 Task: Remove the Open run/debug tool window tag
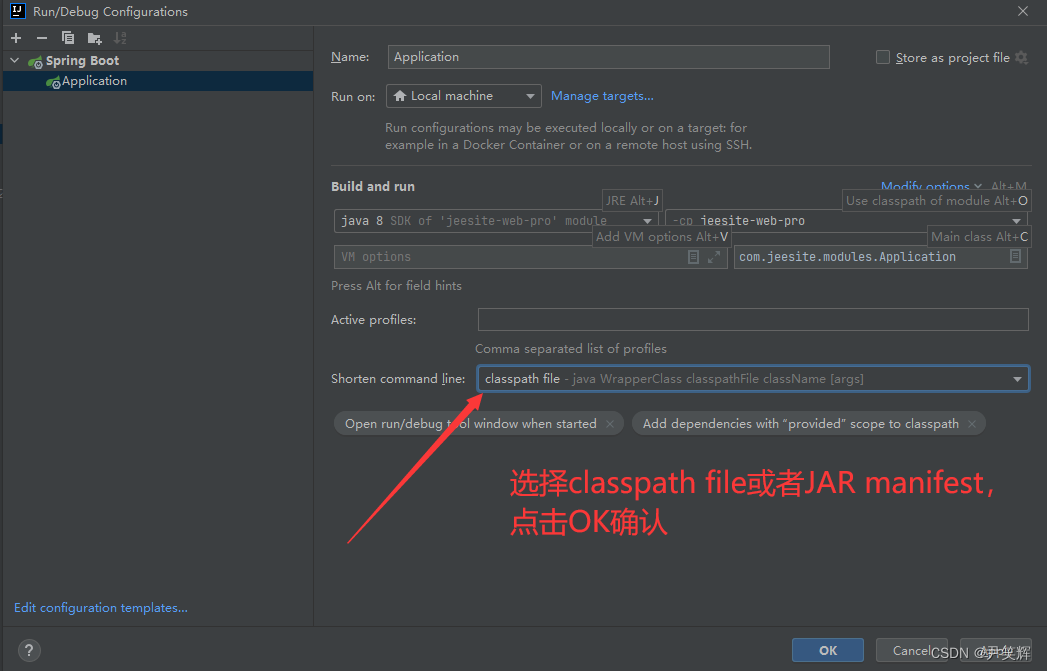[610, 423]
